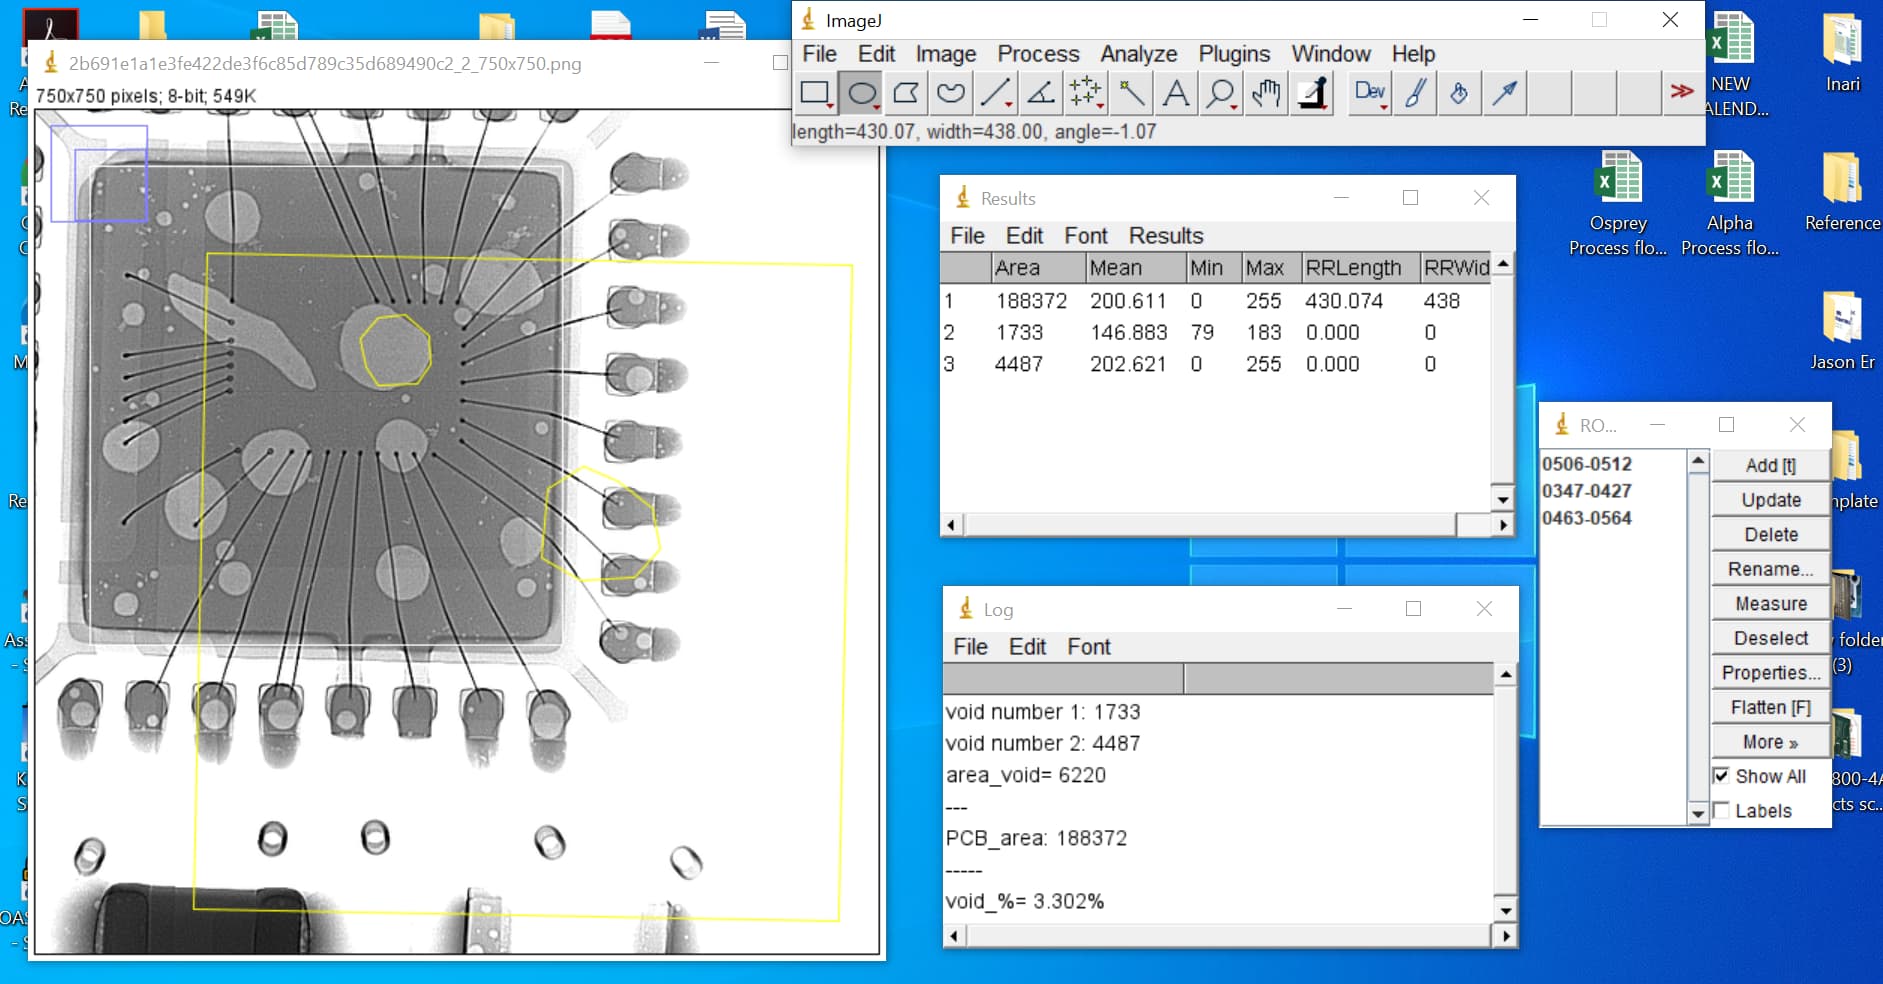This screenshot has width=1883, height=984.
Task: Activate the scrolling Hand tool
Action: [1265, 93]
